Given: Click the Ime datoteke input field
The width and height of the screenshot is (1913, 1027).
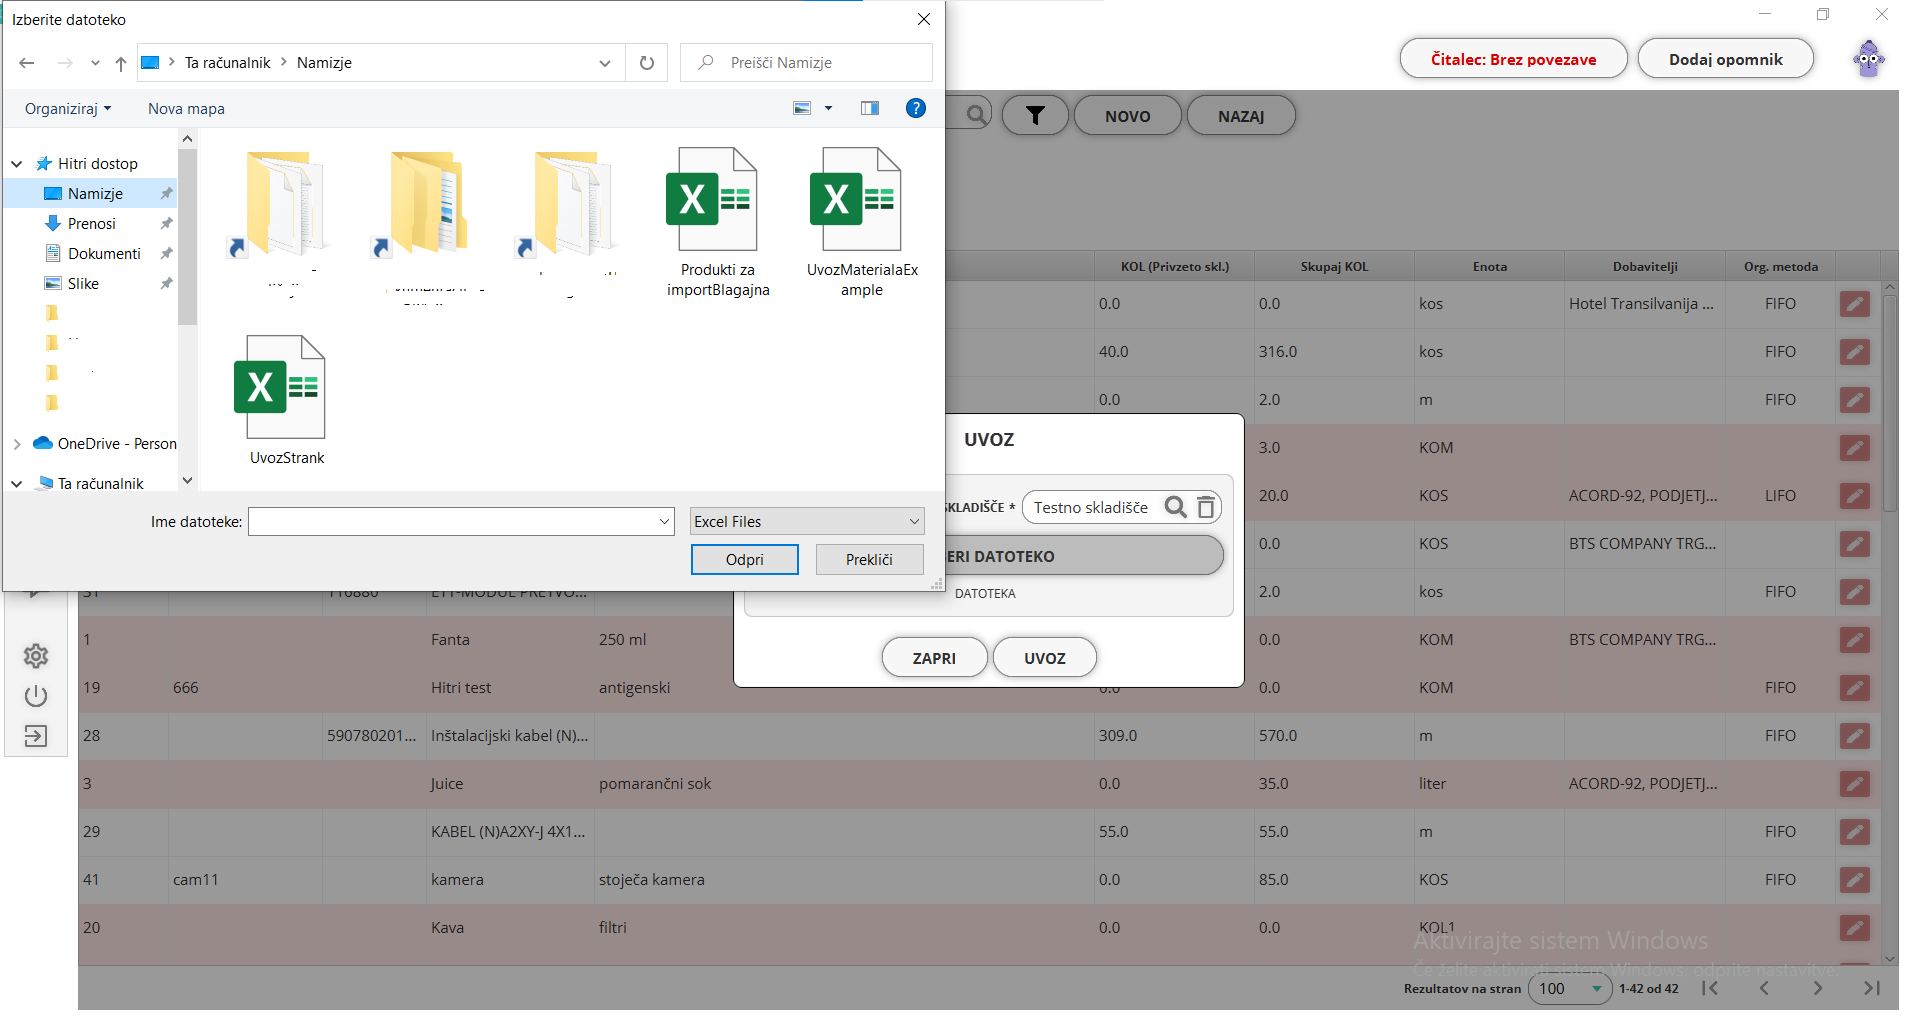Looking at the screenshot, I should [x=452, y=522].
